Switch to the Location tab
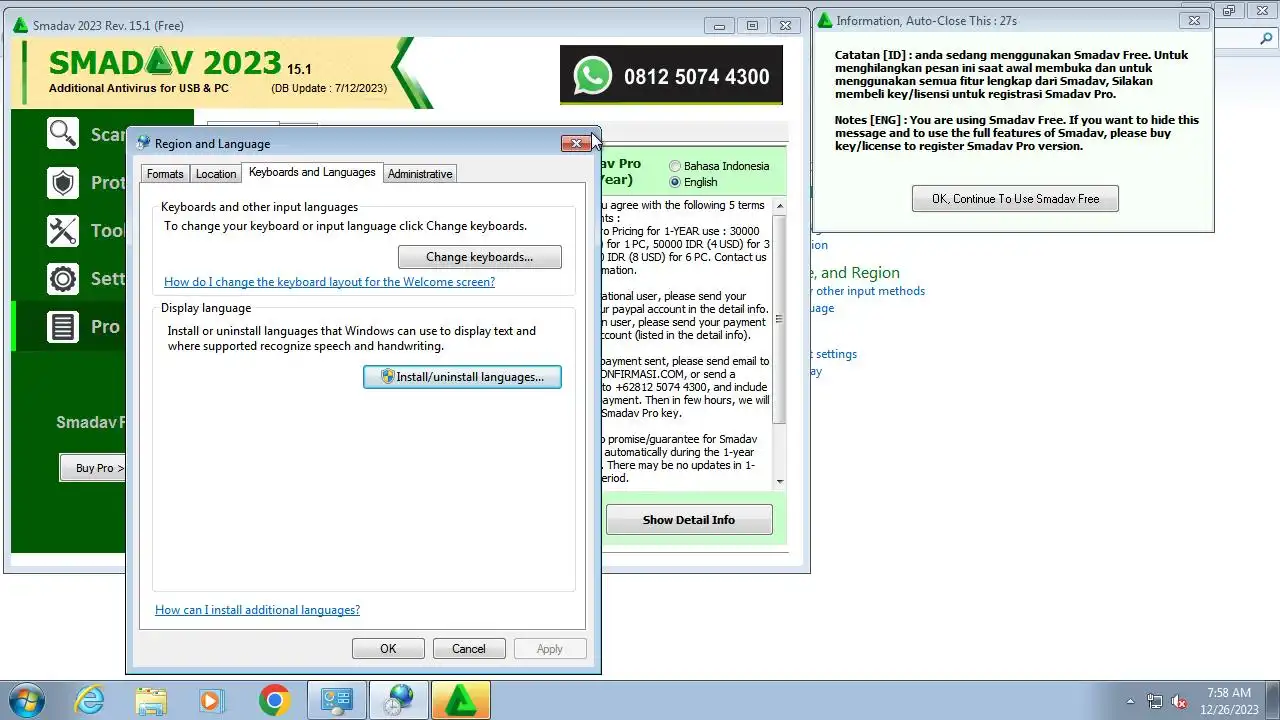Screen dimensions: 1280x720 (216, 174)
